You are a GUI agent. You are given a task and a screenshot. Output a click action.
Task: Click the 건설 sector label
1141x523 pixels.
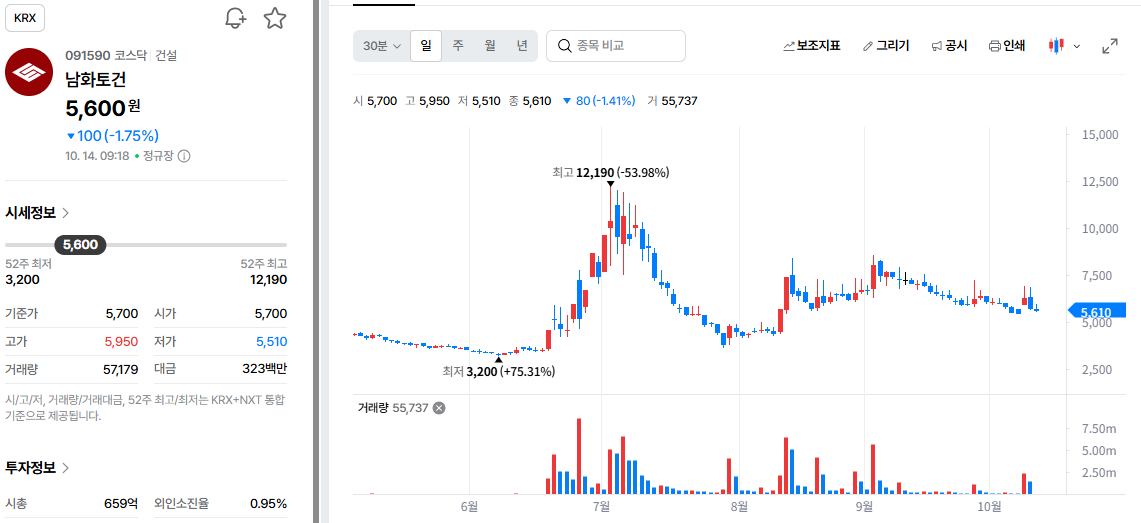(x=166, y=55)
